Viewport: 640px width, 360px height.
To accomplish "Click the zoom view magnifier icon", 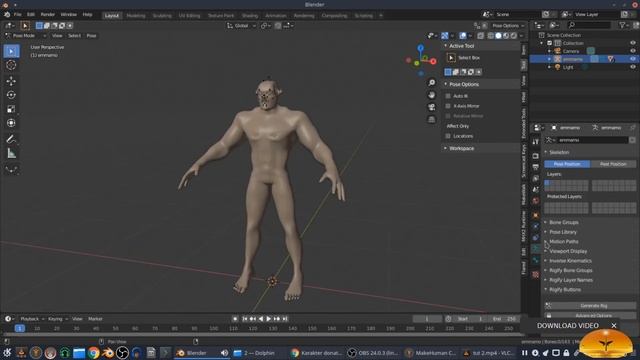I will [431, 83].
